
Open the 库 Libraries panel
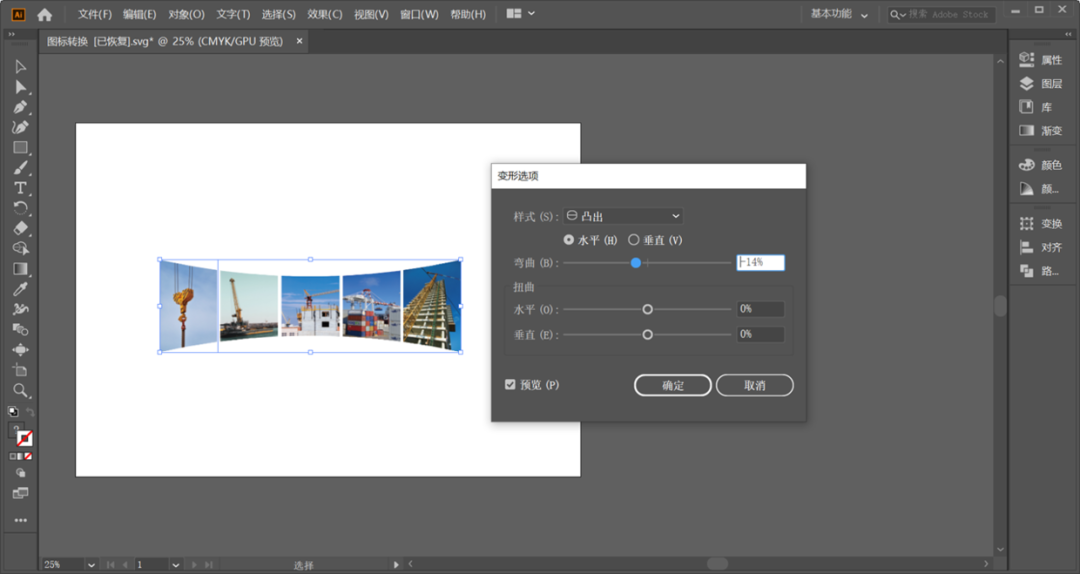tap(1036, 107)
